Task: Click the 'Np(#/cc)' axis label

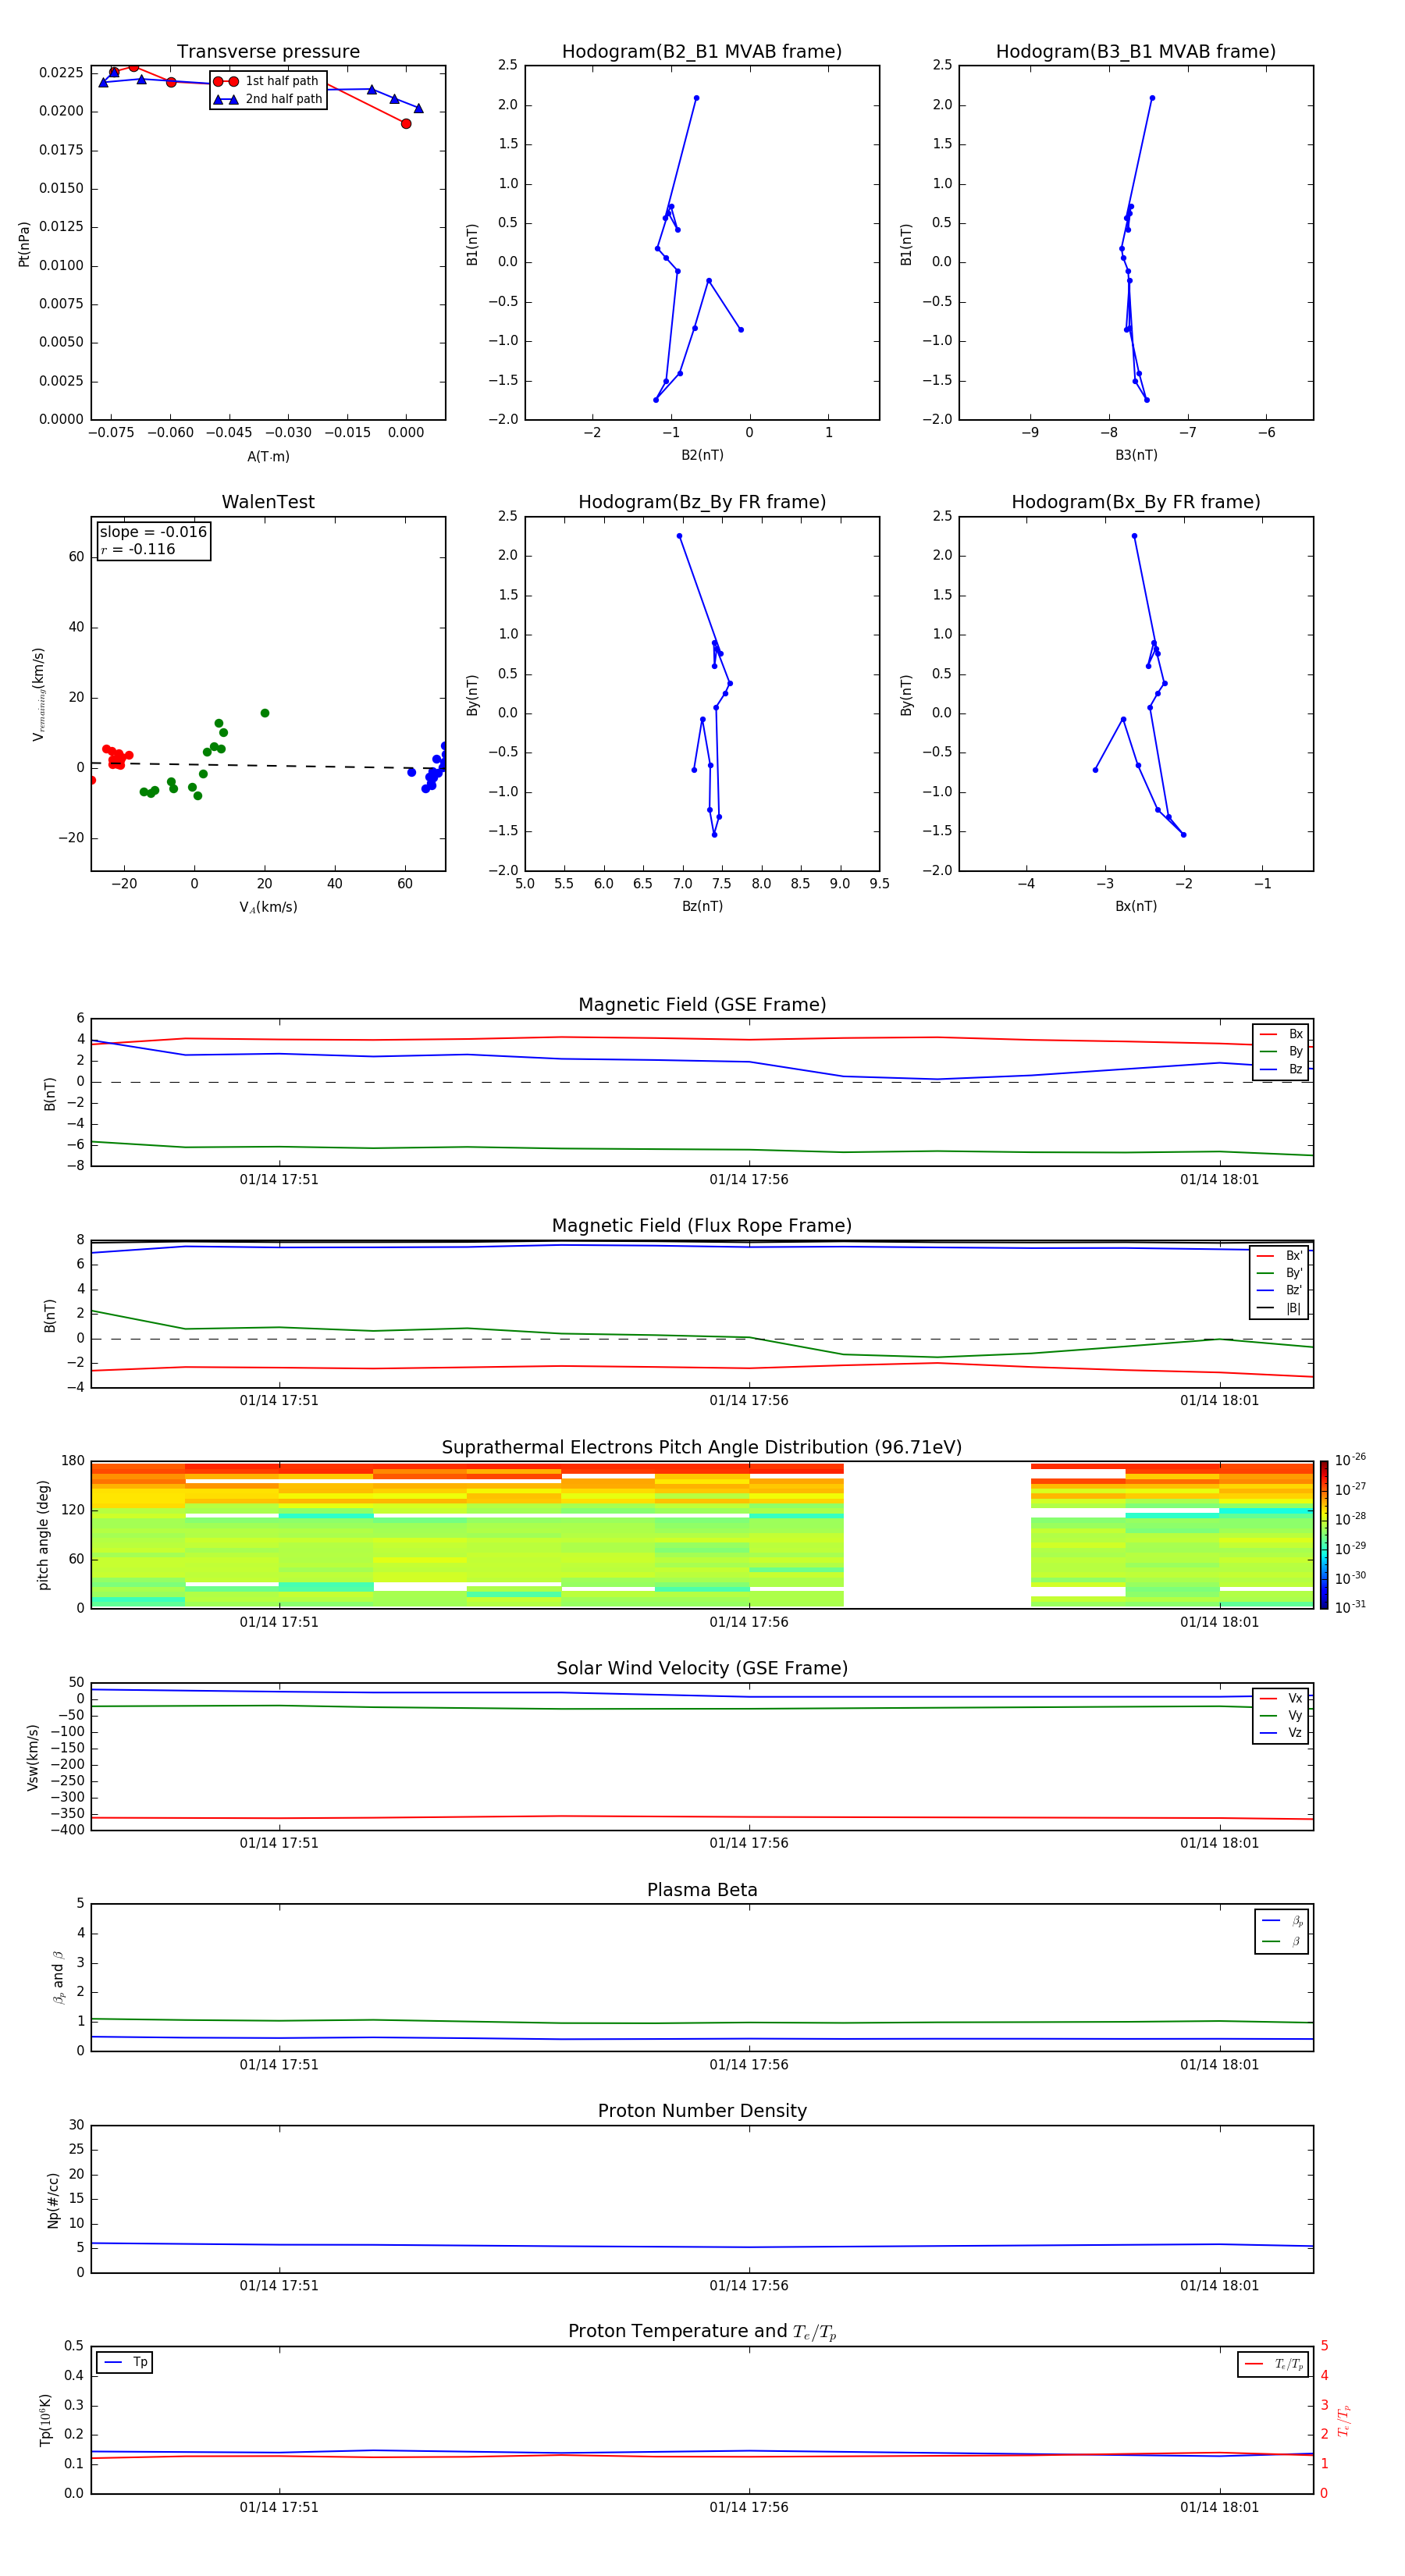Action: tap(53, 2200)
